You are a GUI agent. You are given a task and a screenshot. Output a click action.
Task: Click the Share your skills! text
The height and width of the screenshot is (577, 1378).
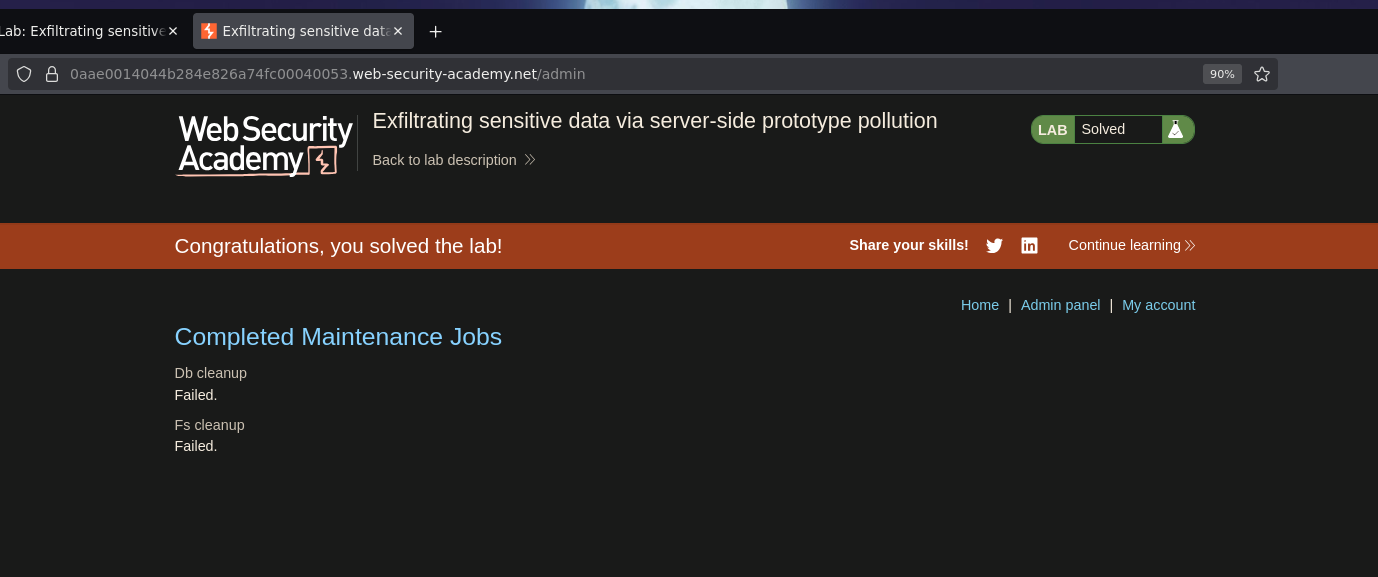[x=909, y=245]
